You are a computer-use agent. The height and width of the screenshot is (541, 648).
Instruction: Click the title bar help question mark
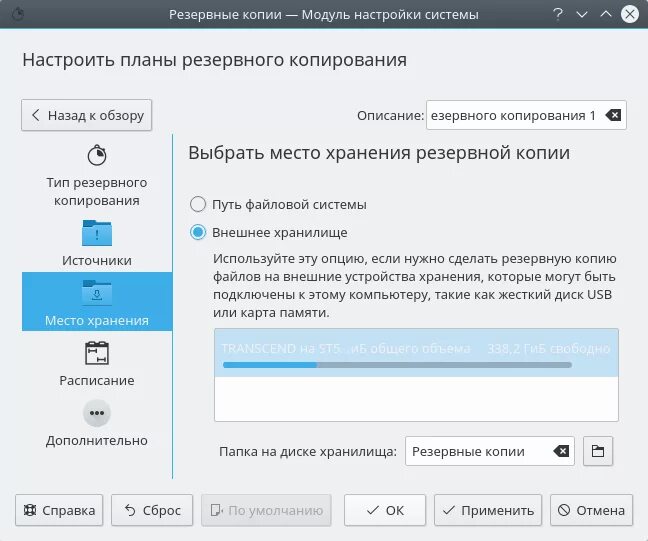click(558, 14)
